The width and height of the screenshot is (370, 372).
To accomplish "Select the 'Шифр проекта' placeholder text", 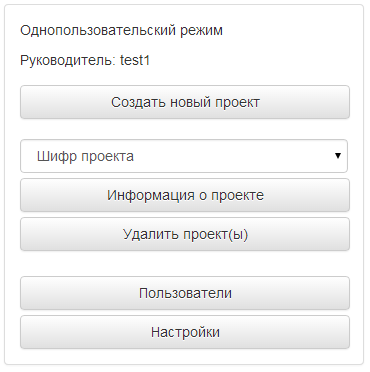I will [x=85, y=156].
